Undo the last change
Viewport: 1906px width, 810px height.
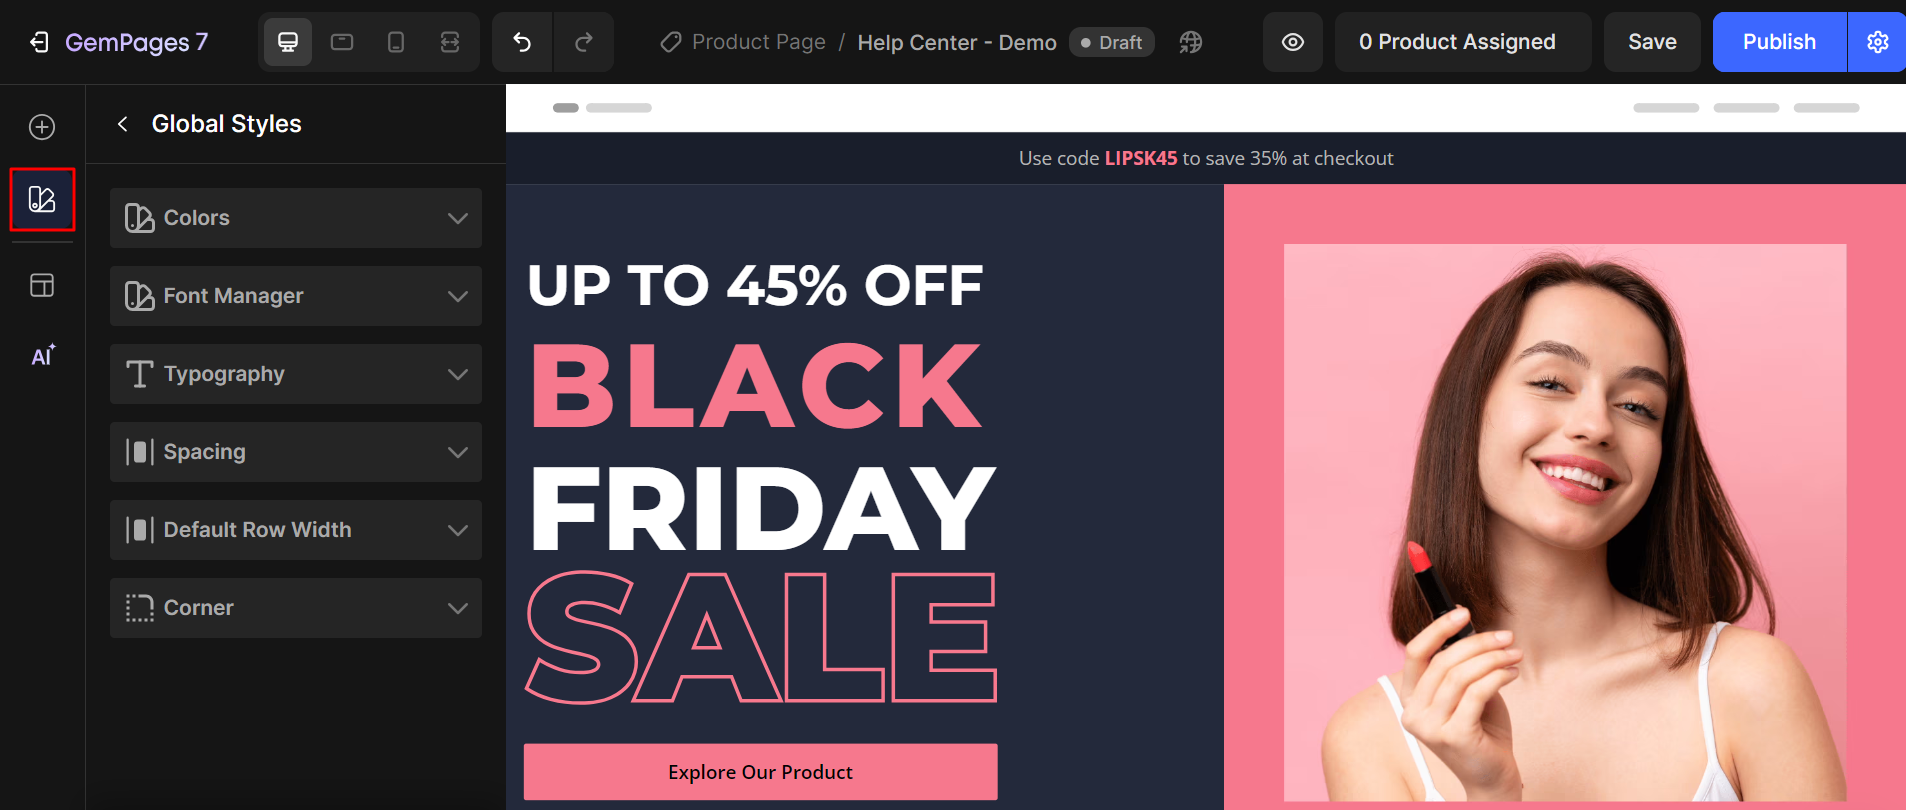(522, 42)
